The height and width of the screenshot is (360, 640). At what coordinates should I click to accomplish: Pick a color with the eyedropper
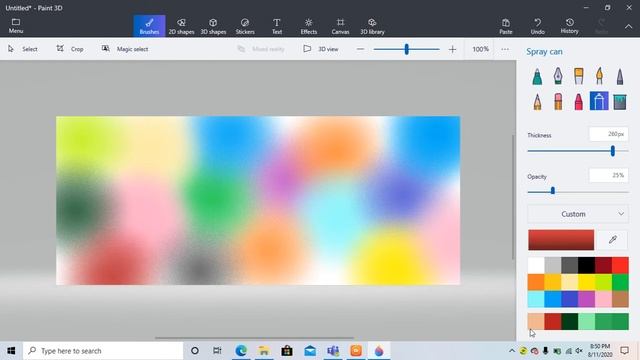click(613, 240)
